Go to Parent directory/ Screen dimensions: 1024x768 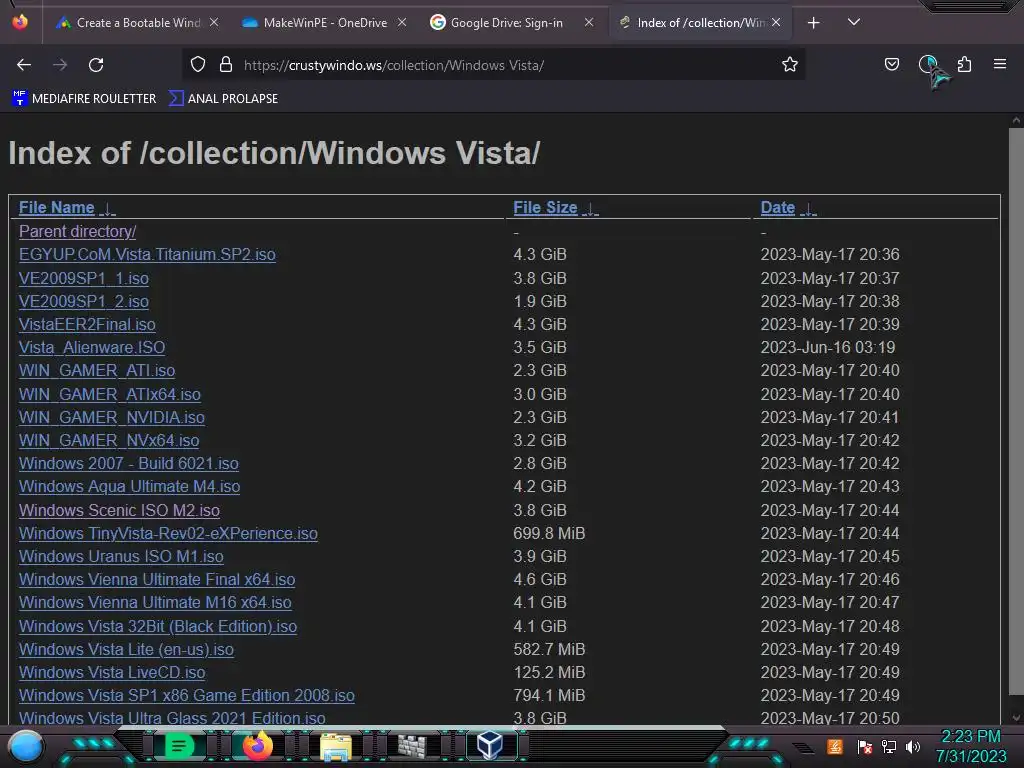[x=77, y=232]
